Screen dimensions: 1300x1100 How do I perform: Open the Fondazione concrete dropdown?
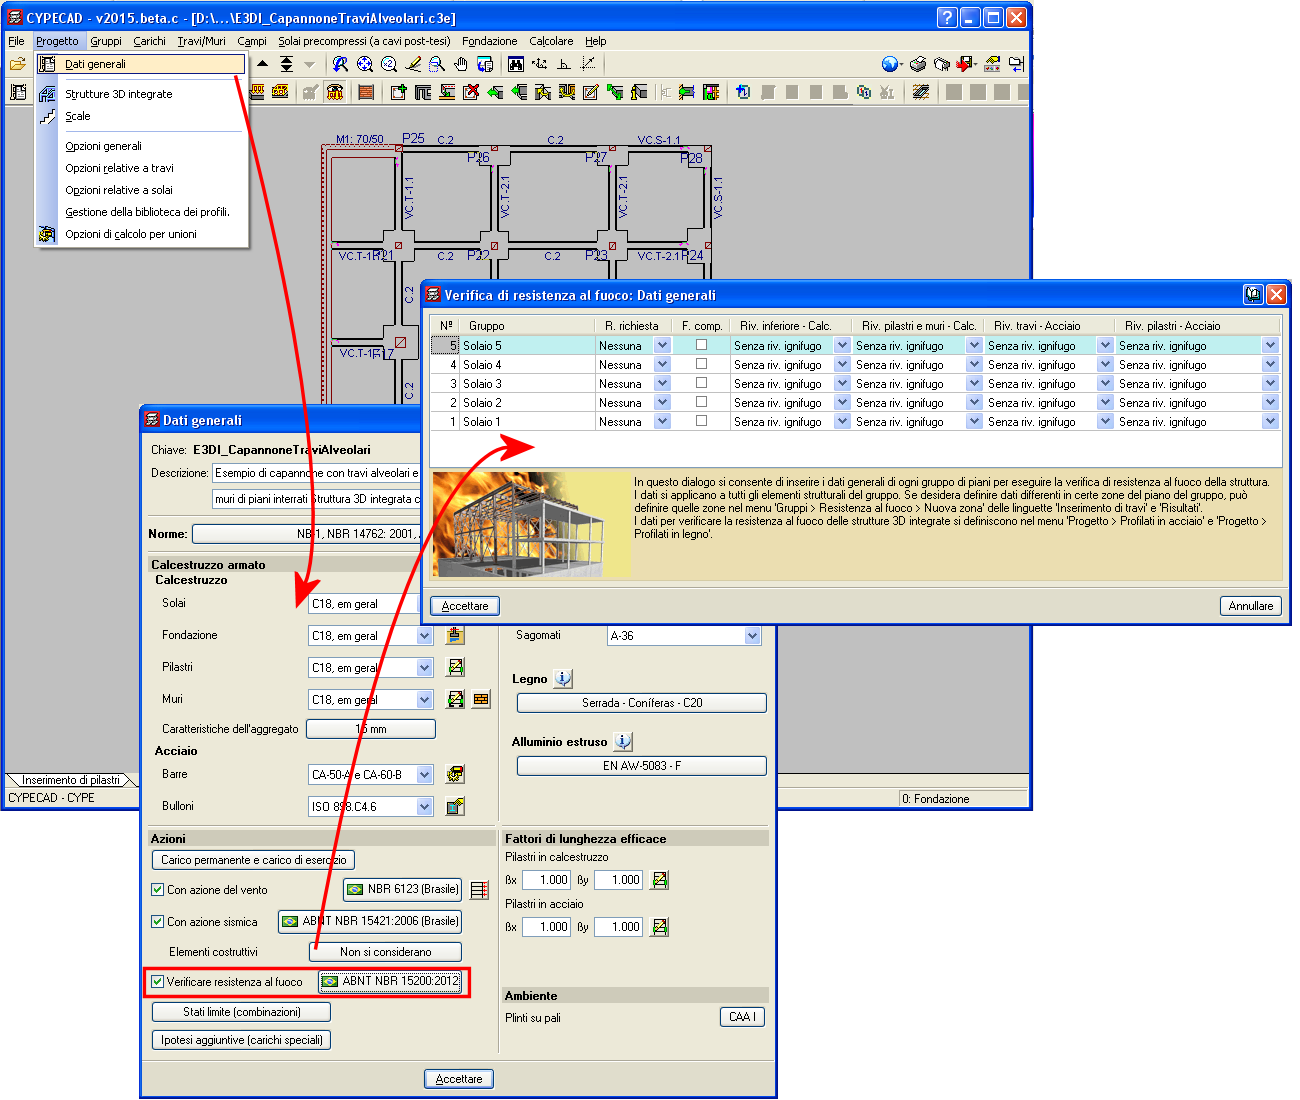coord(424,636)
